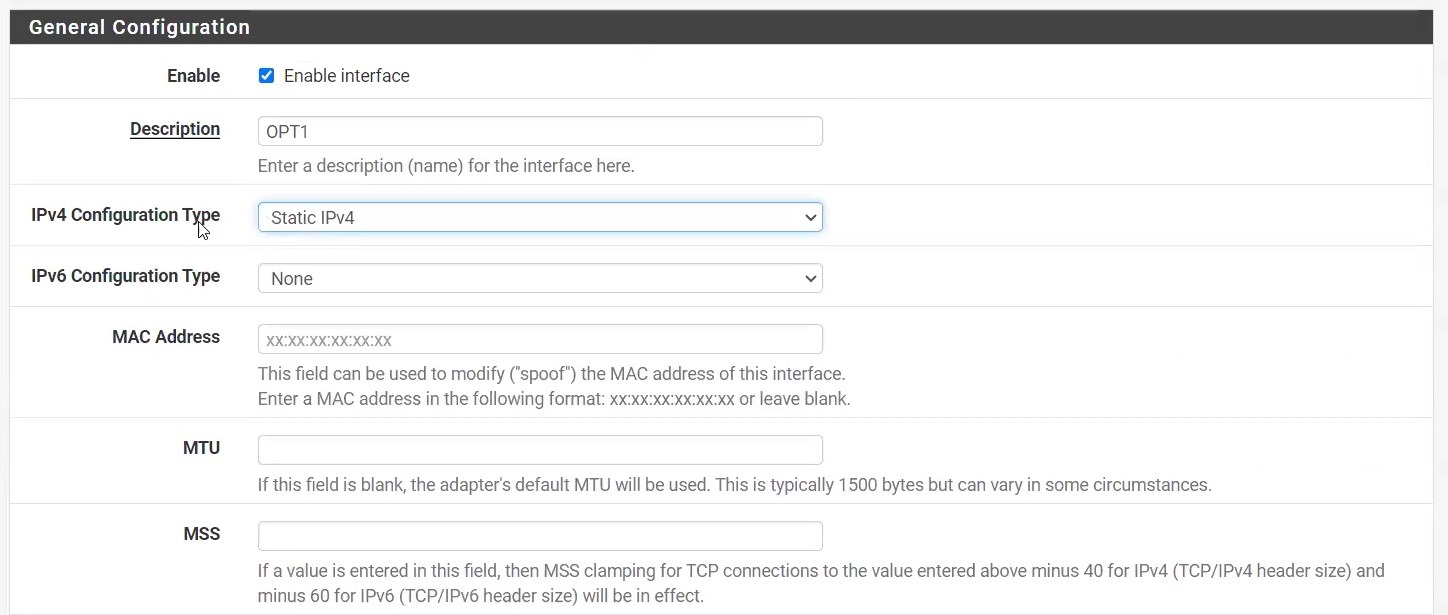1448x615 pixels.
Task: Click the MAC spoof help text line
Action: point(552,374)
